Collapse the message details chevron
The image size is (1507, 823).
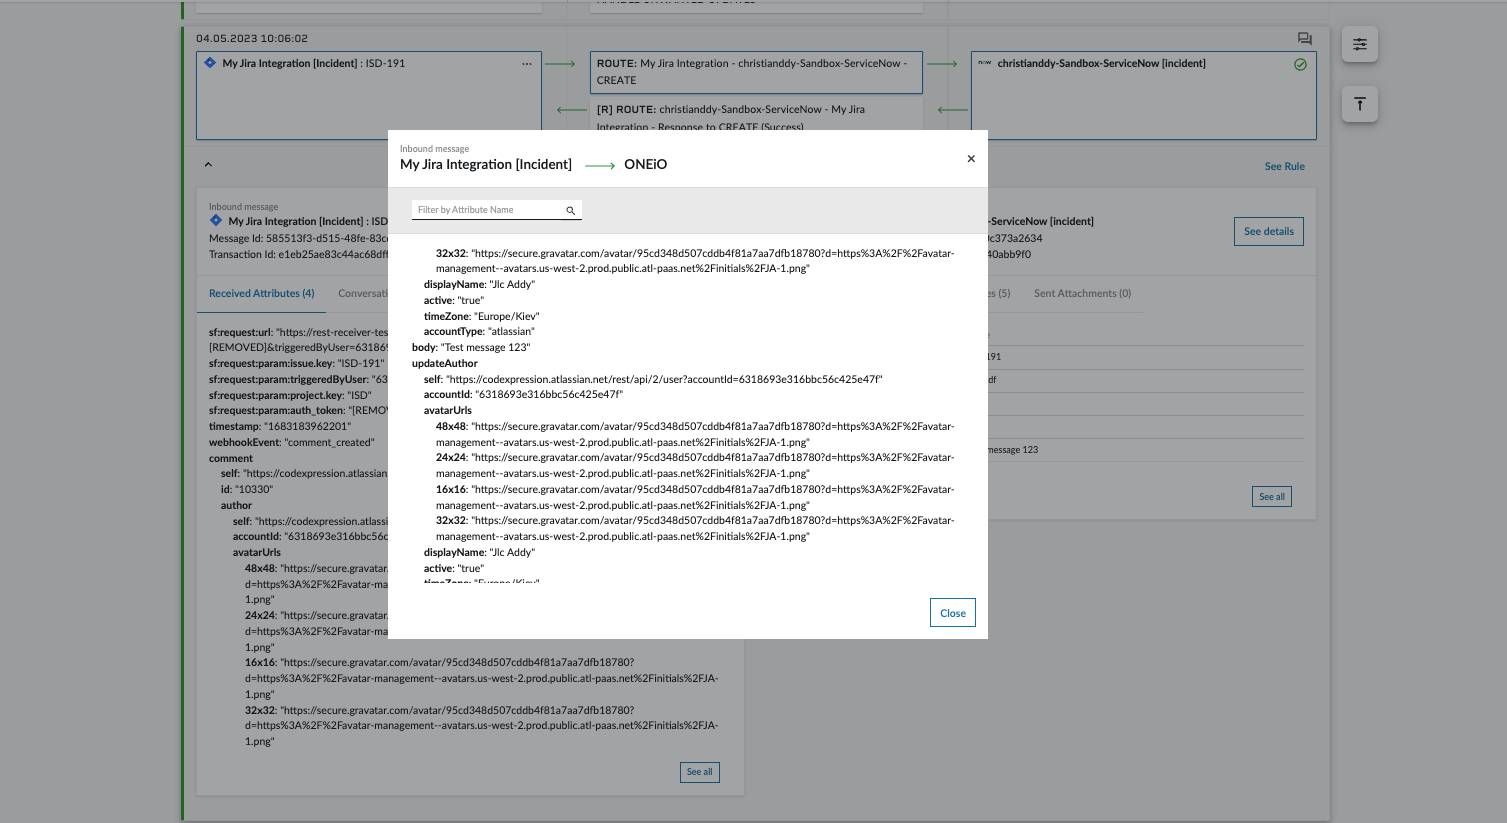click(208, 164)
